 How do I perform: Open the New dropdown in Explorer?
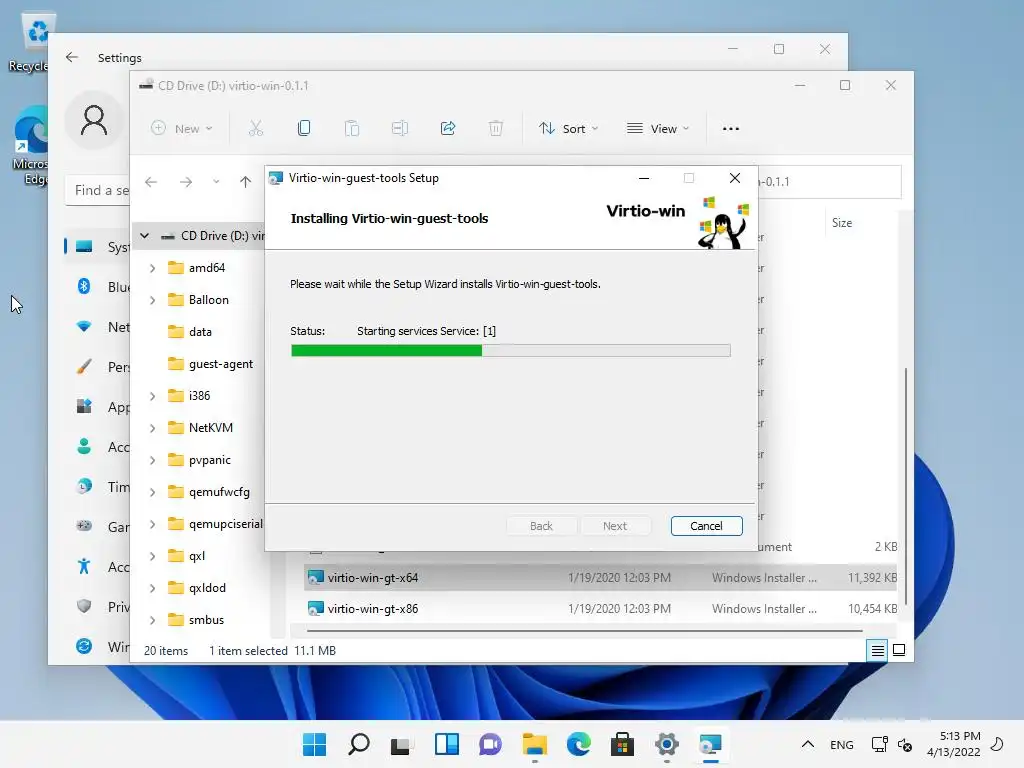coord(182,129)
